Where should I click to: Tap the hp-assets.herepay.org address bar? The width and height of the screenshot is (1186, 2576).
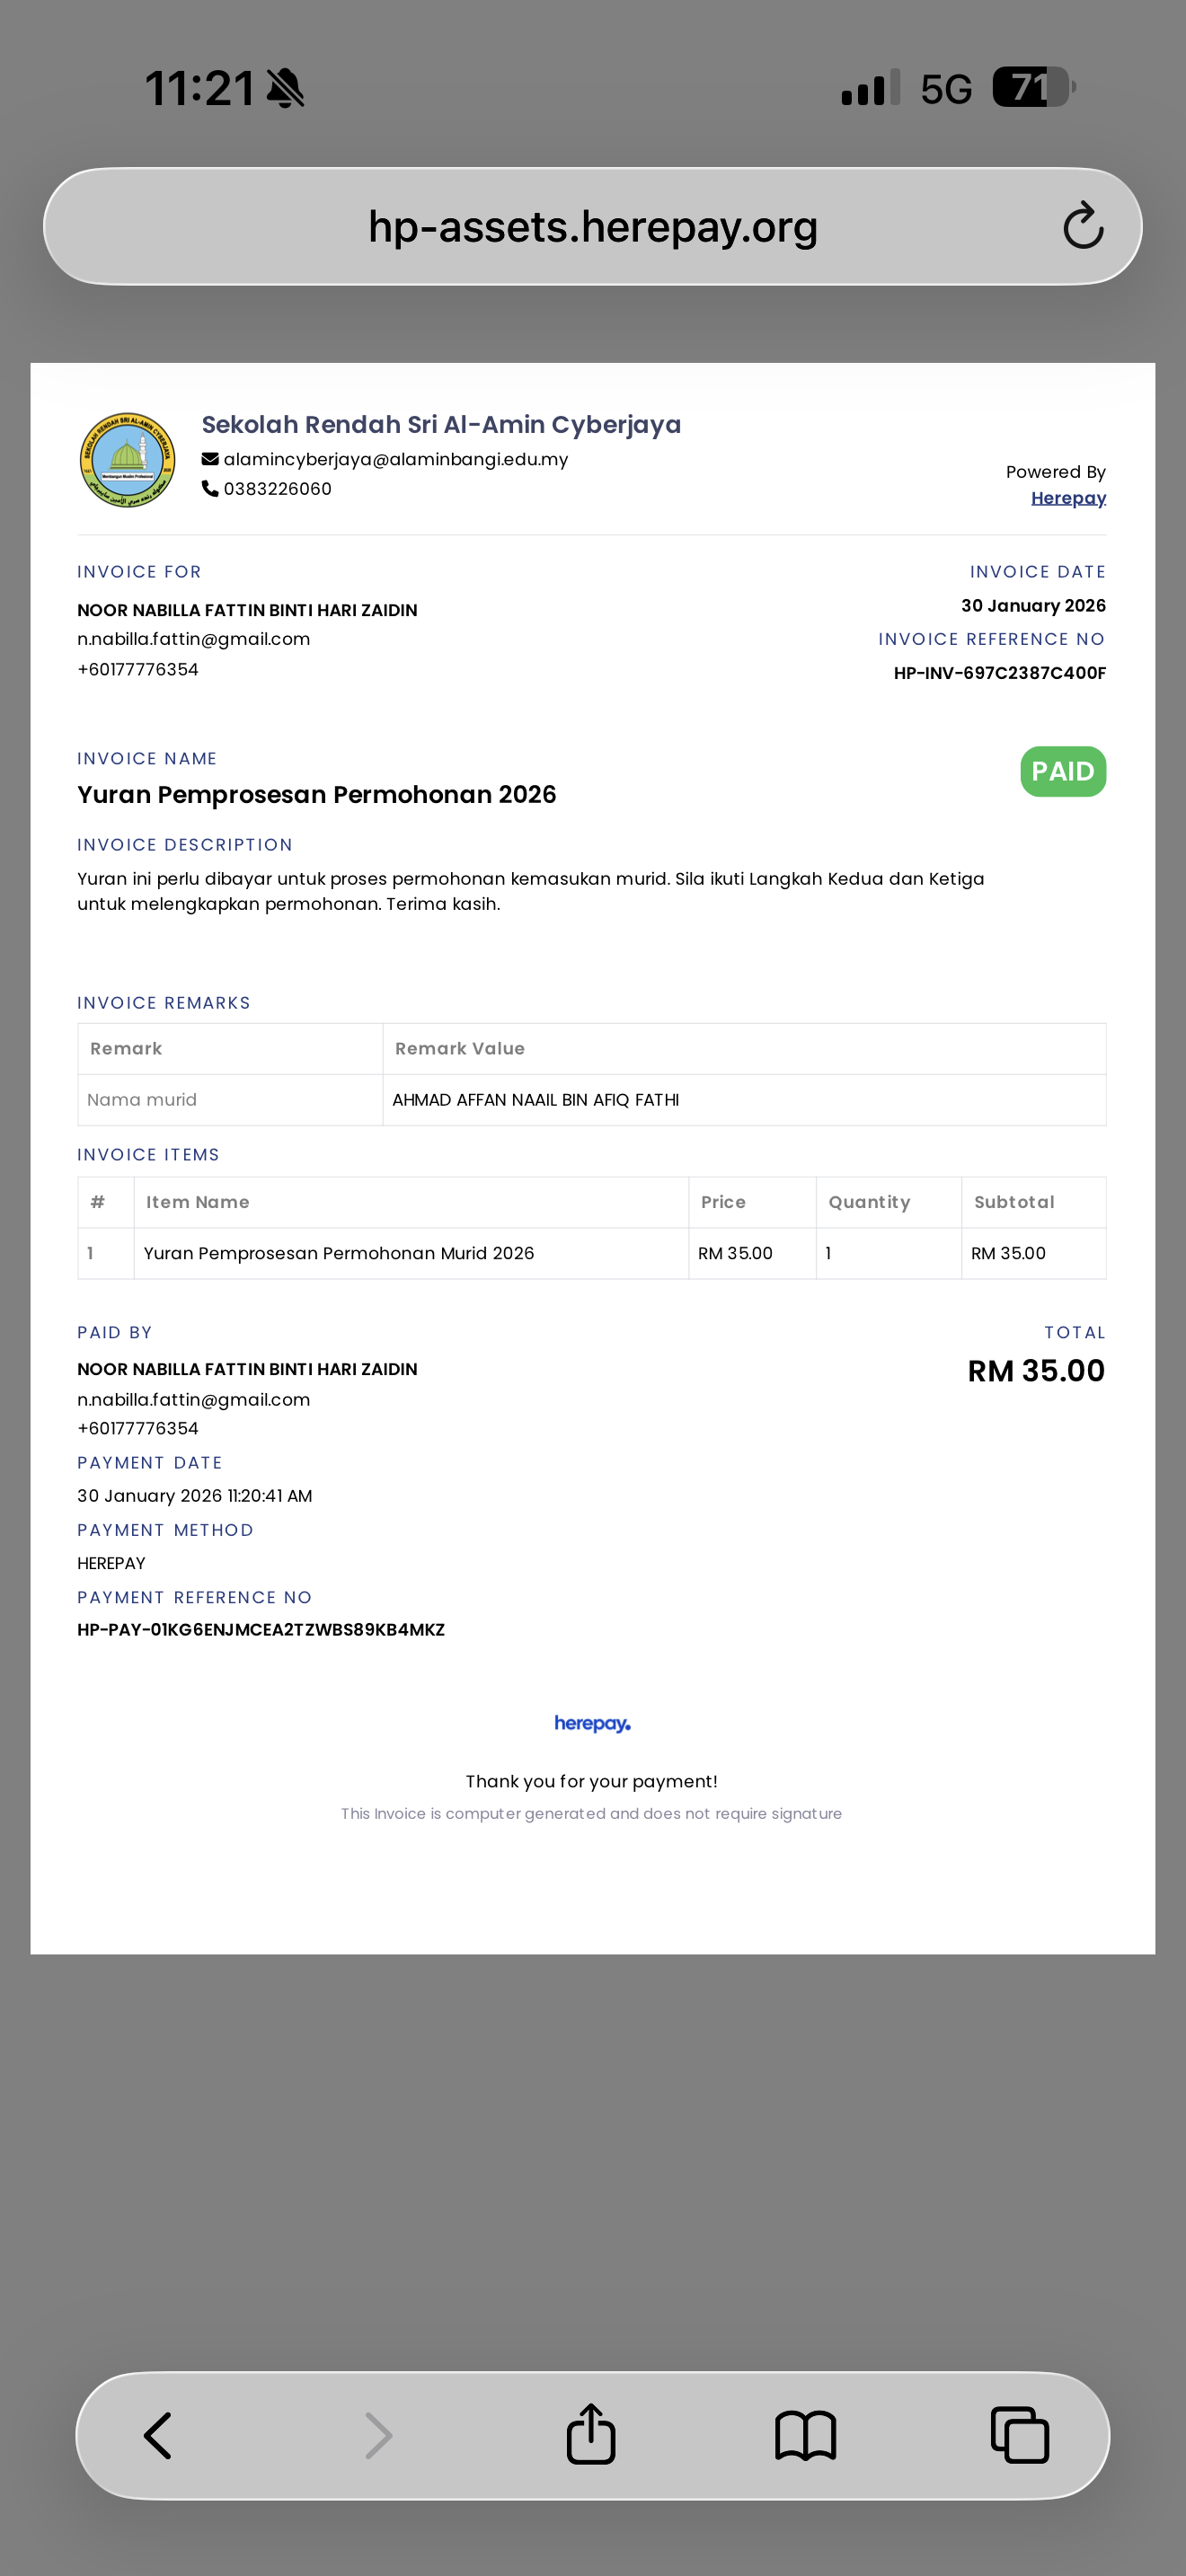(x=593, y=226)
